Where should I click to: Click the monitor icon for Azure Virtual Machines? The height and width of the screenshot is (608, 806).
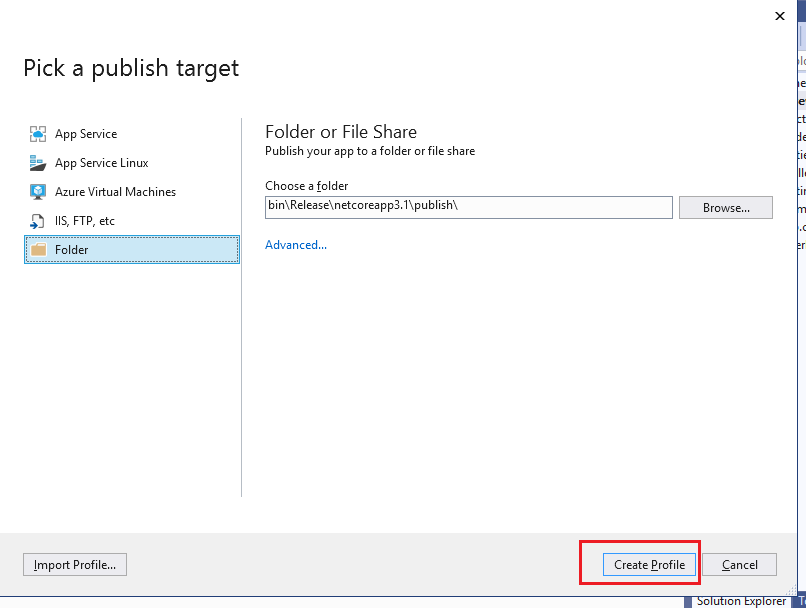click(38, 191)
